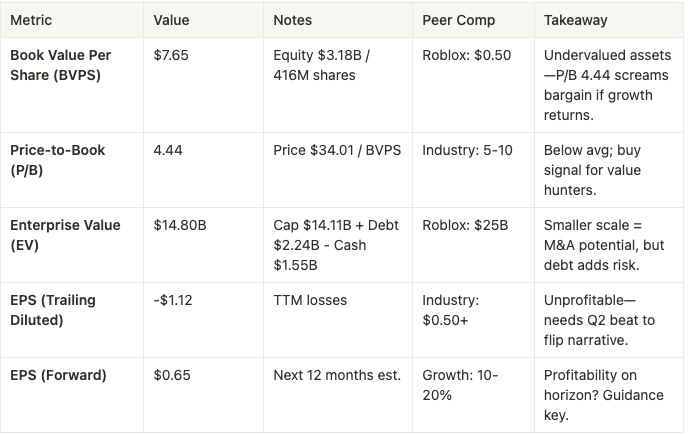
Task: Select the Price-to-Book (P/B) row label
Action: coord(57,160)
